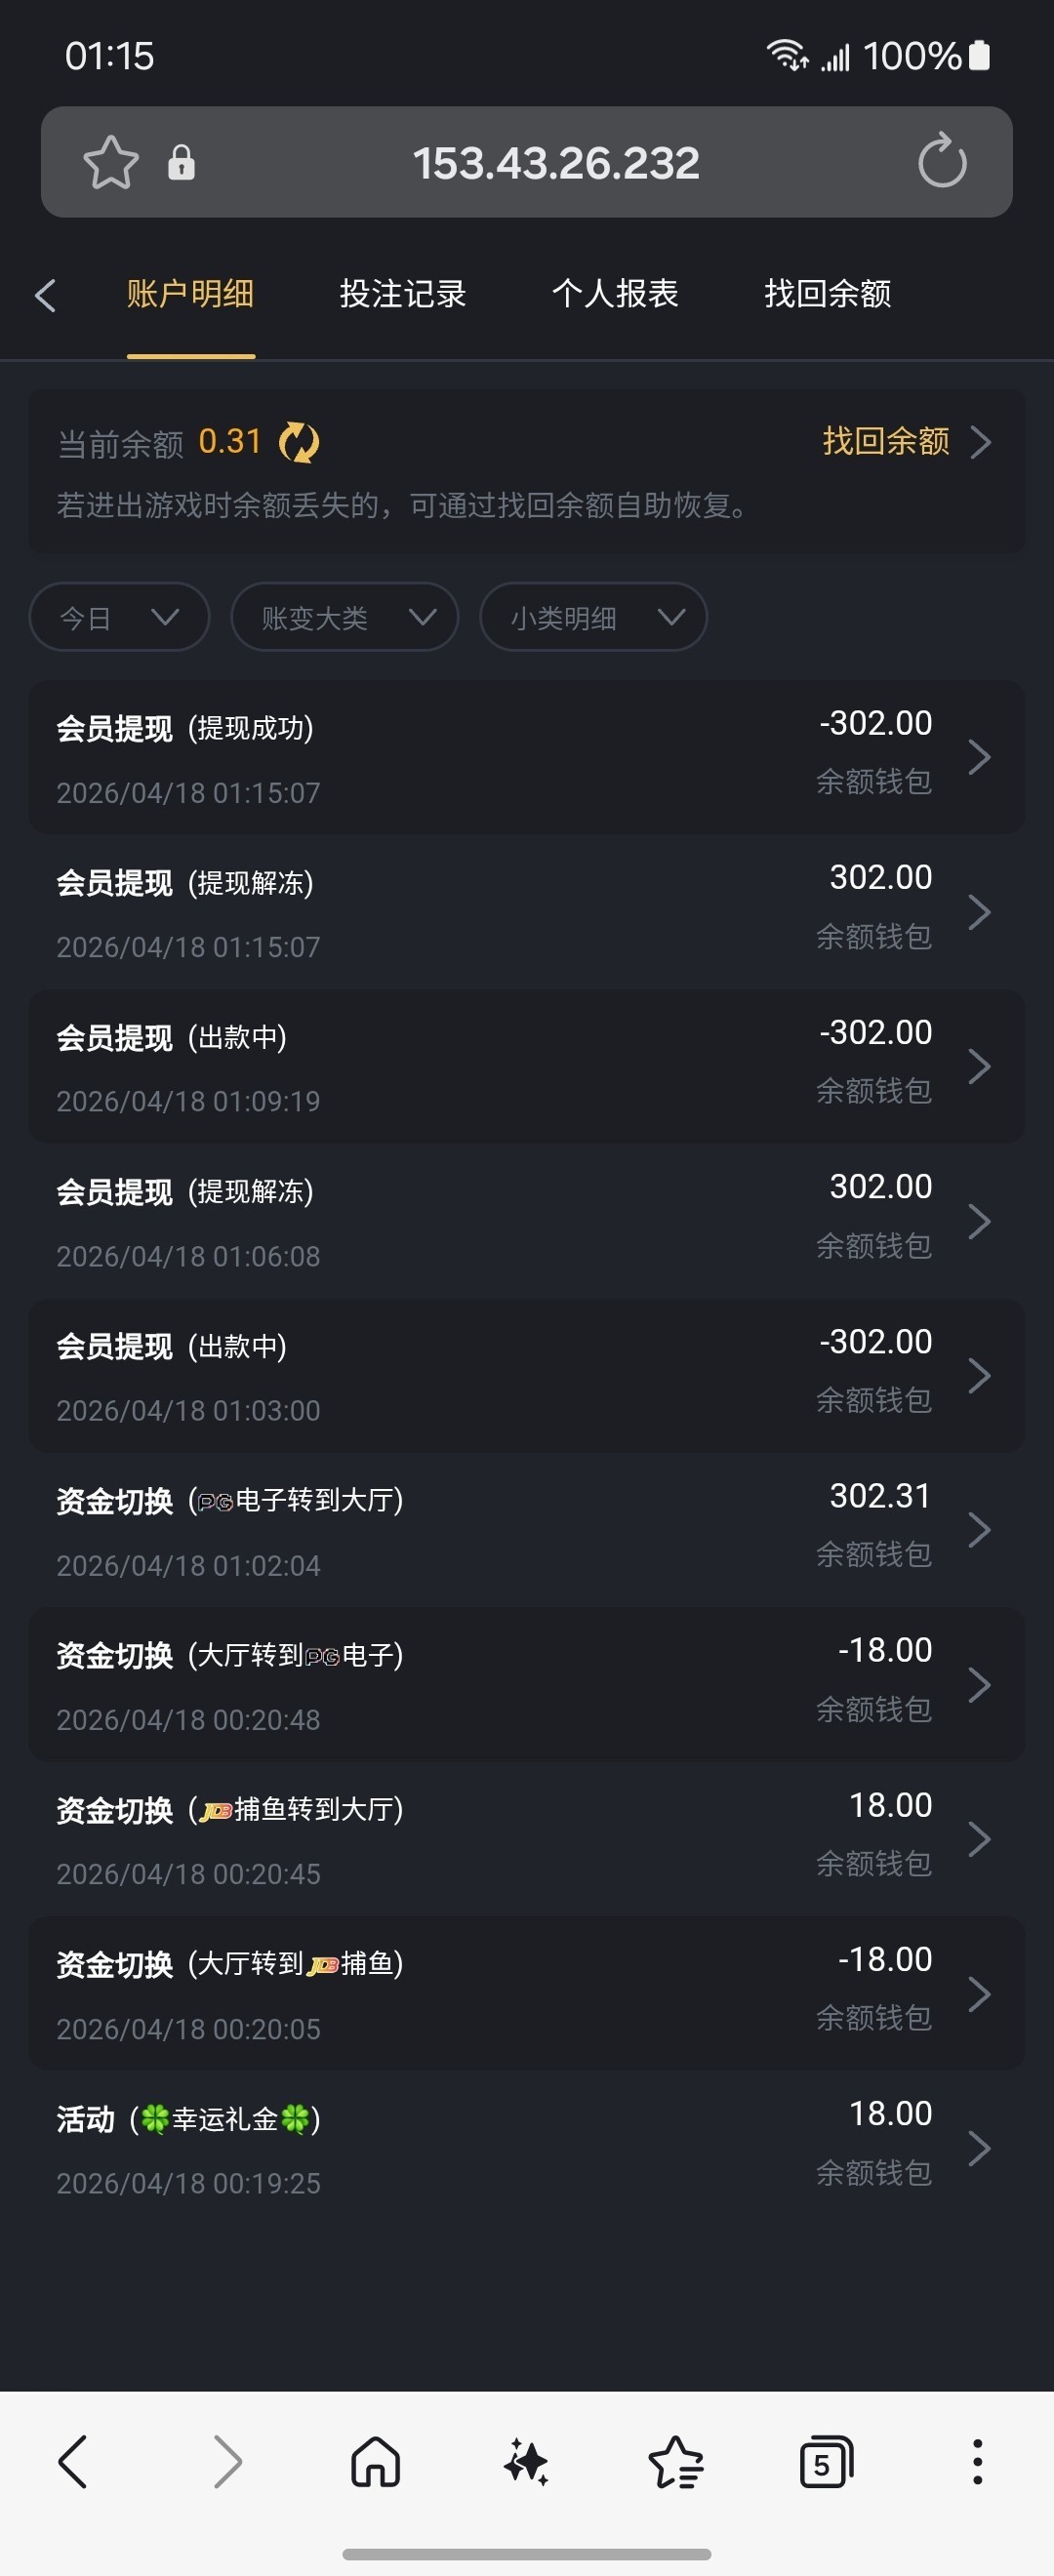Switch to the 投注记录 tab
This screenshot has height=2576, width=1054.
coord(403,294)
